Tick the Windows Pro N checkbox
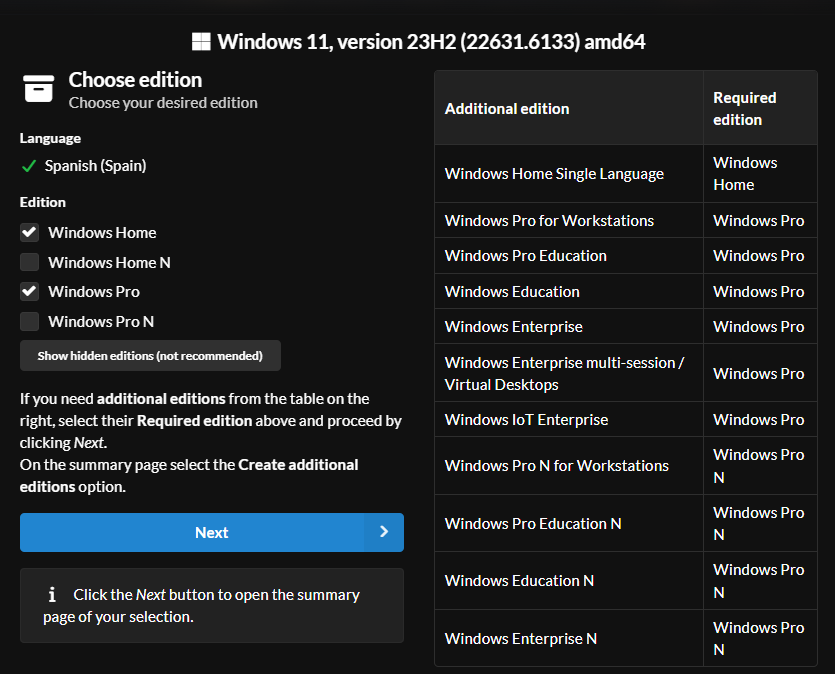 coord(30,321)
